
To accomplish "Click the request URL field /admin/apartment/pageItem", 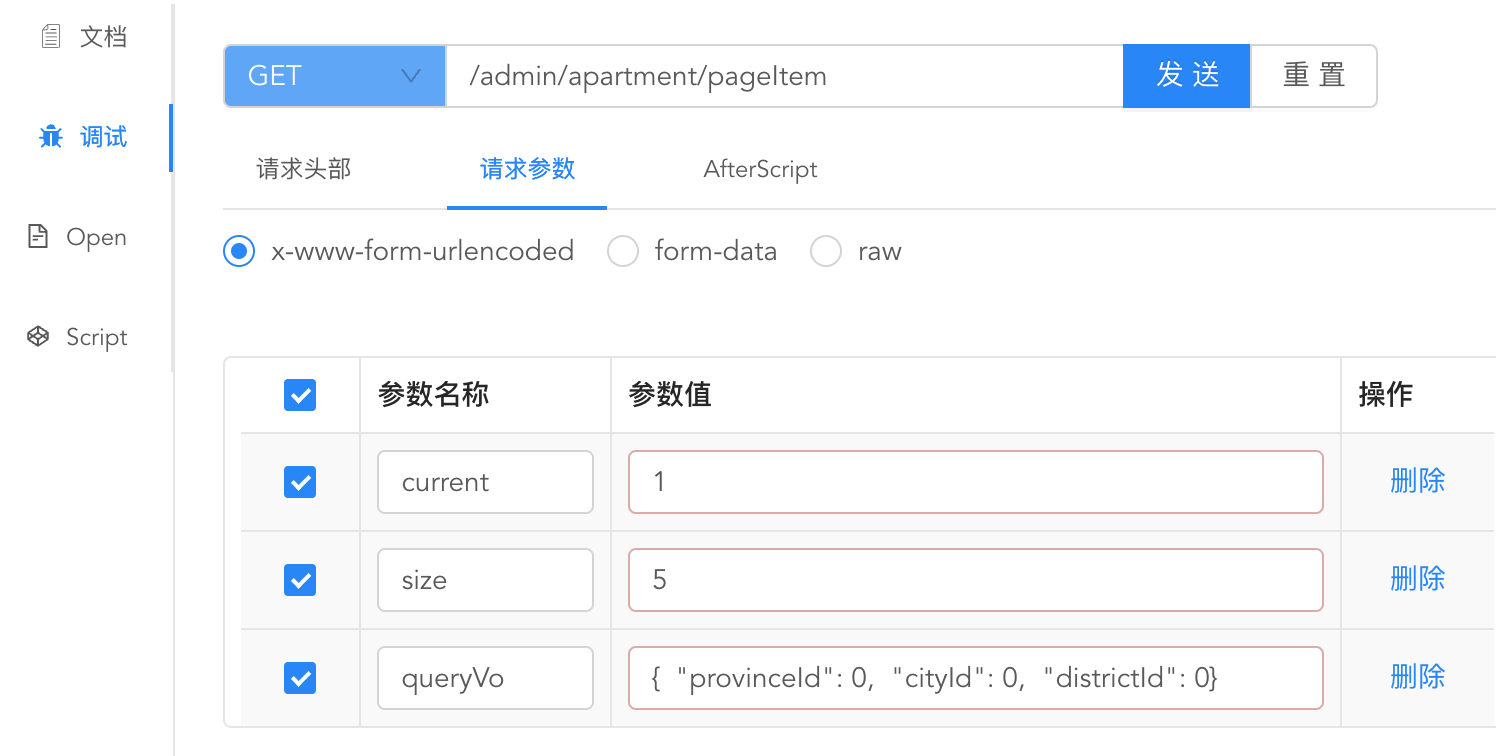I will (x=784, y=76).
